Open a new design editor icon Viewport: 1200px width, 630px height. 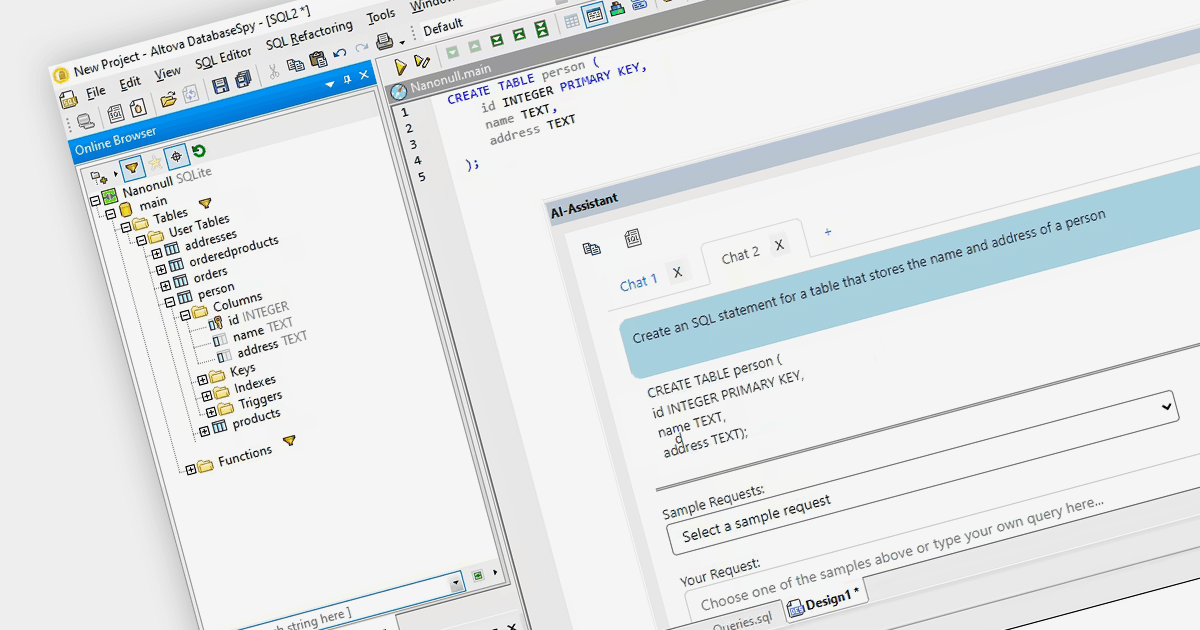[138, 107]
